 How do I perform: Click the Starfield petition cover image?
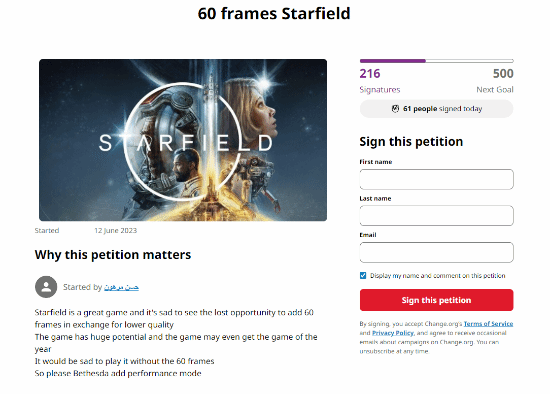183,140
